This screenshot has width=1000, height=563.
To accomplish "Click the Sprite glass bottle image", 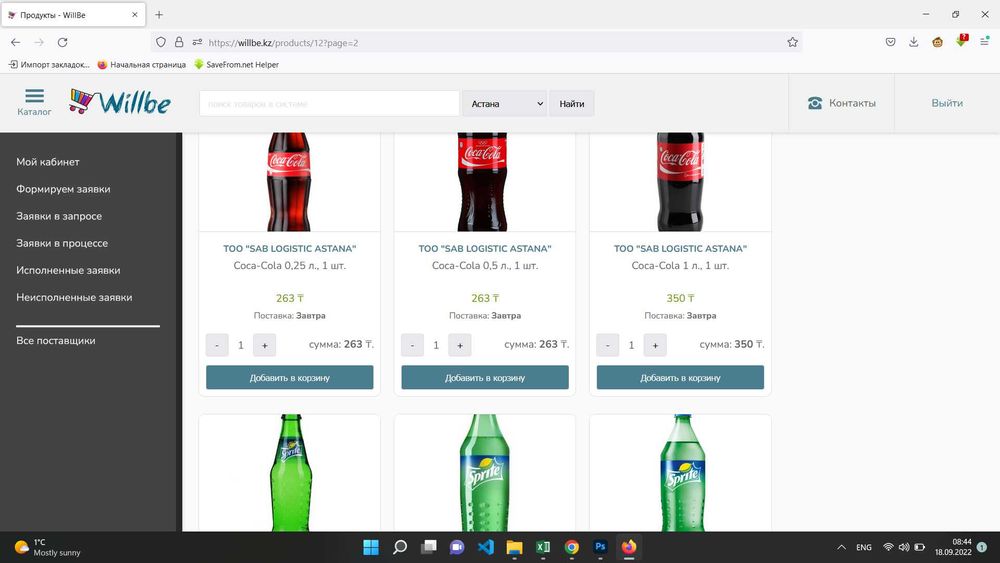I will point(290,472).
